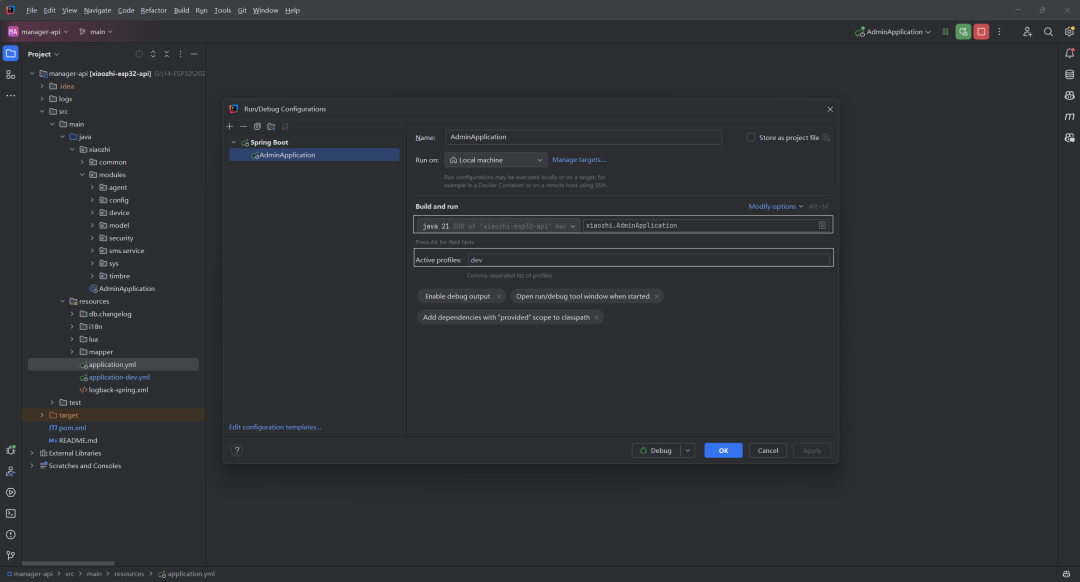The width and height of the screenshot is (1080, 582).
Task: Expand External Libraries node
Action: 32,453
